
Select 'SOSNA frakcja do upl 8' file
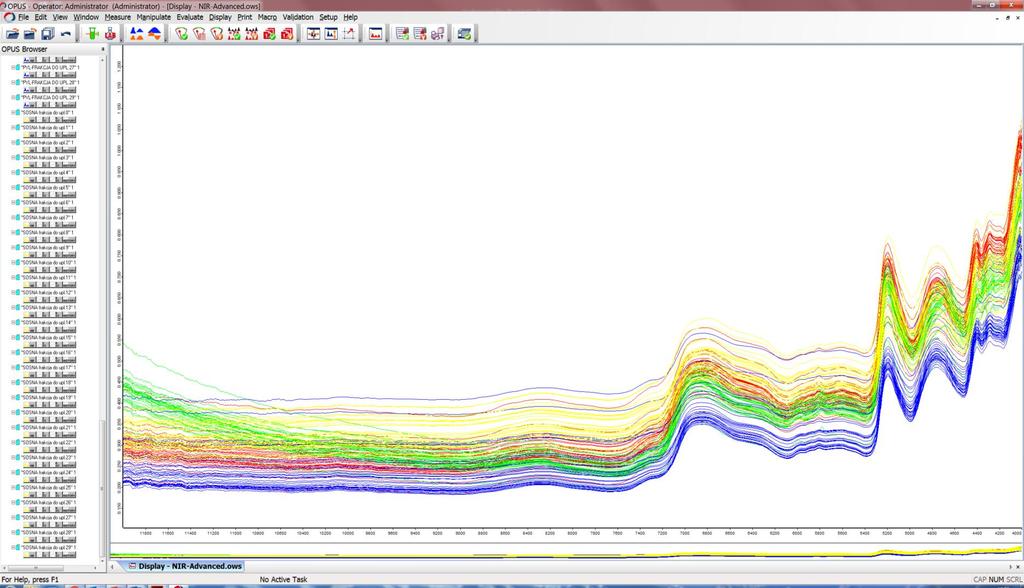[x=48, y=233]
